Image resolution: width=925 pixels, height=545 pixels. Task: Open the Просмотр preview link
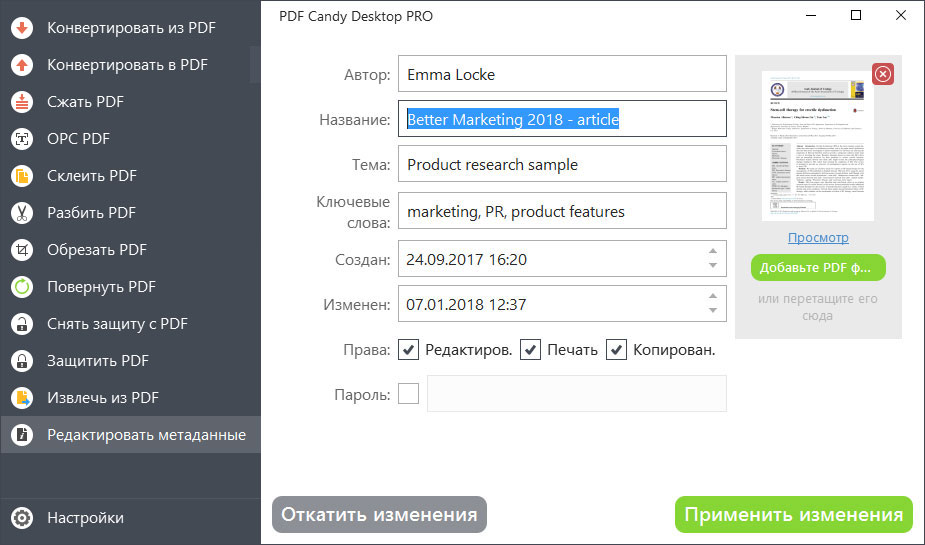(x=818, y=238)
